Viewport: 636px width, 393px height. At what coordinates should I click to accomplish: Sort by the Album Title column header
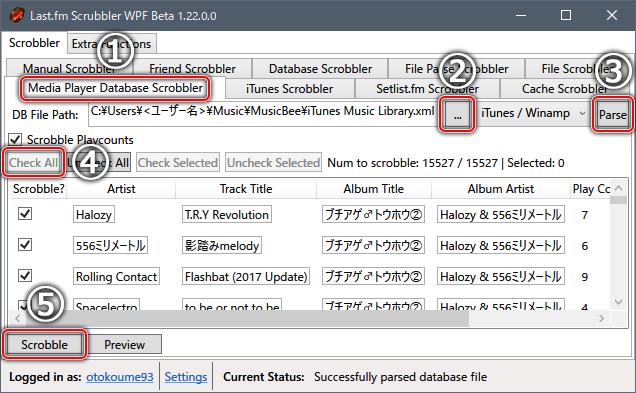tap(374, 189)
